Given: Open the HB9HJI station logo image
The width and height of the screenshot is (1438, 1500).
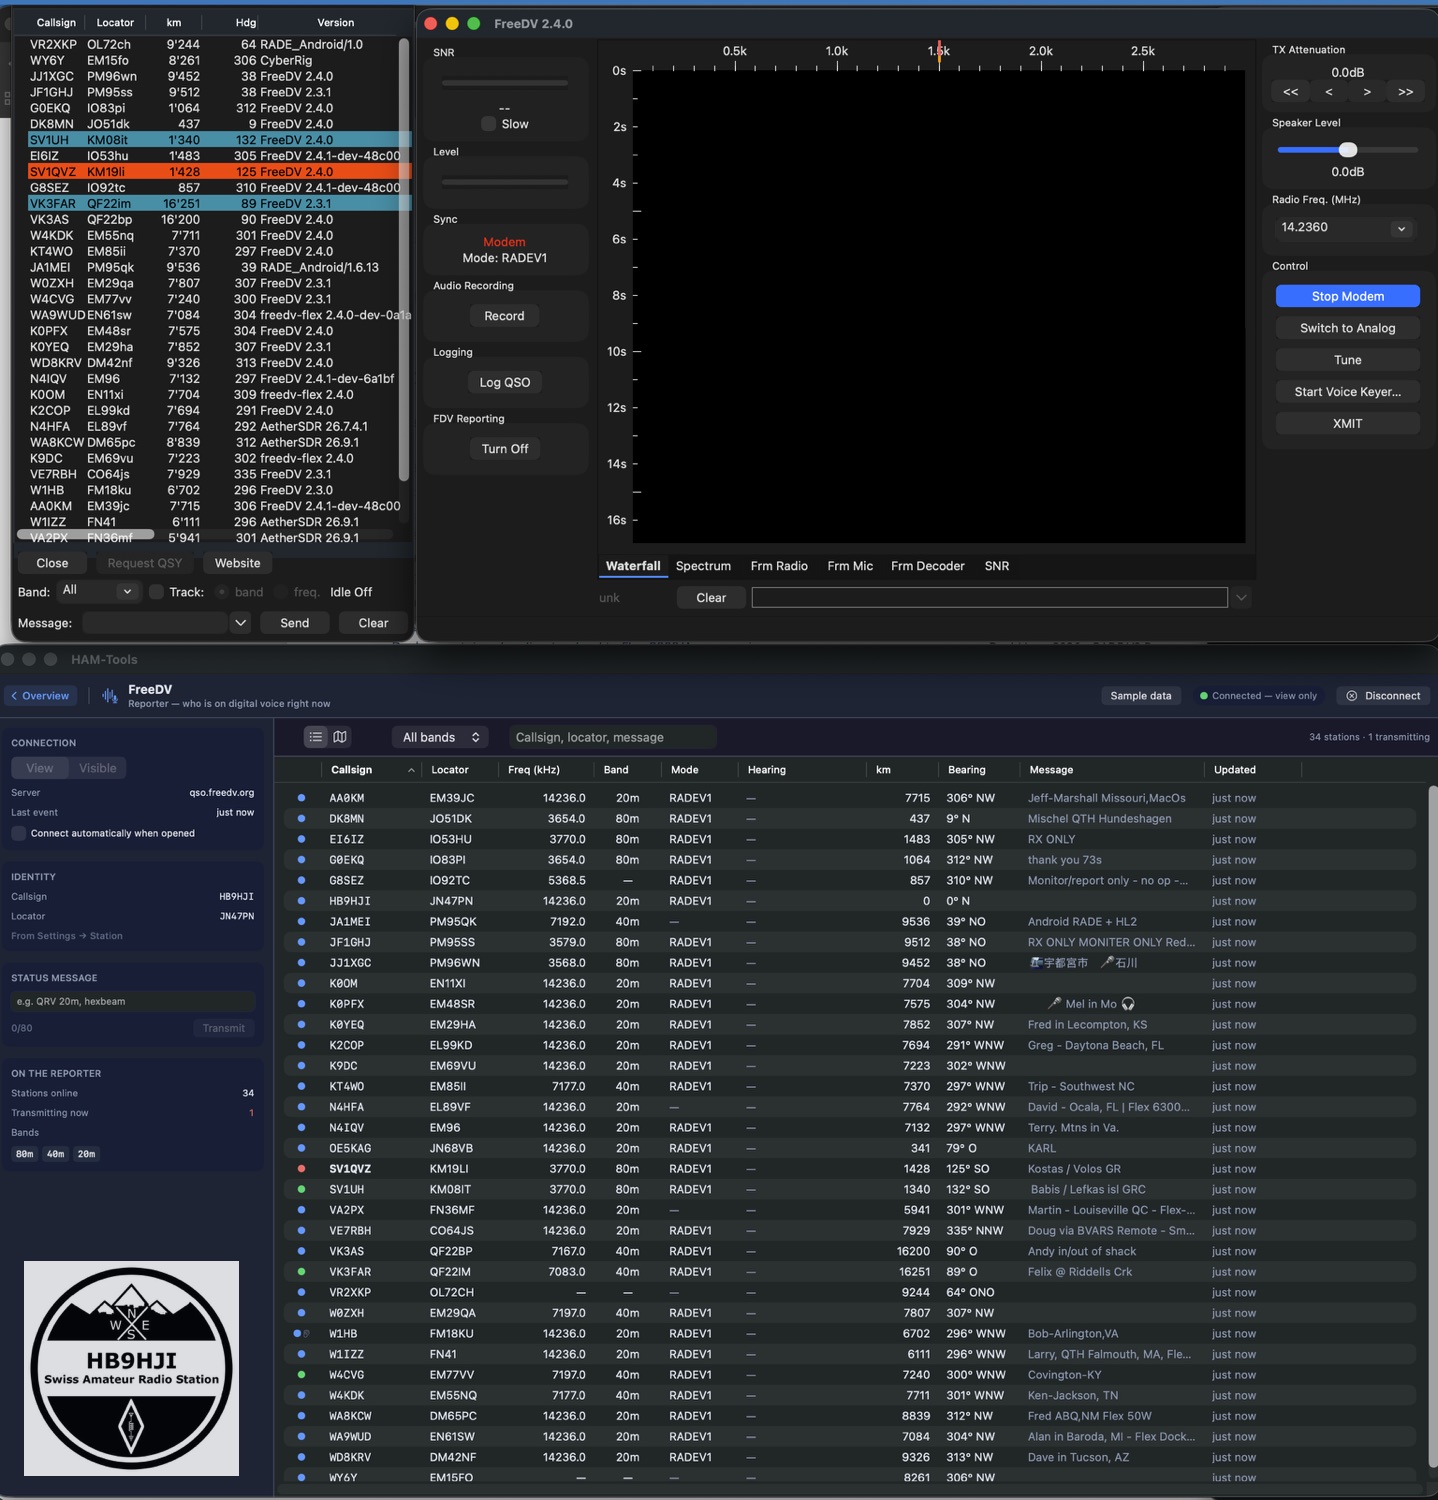Looking at the screenshot, I should [x=131, y=1368].
